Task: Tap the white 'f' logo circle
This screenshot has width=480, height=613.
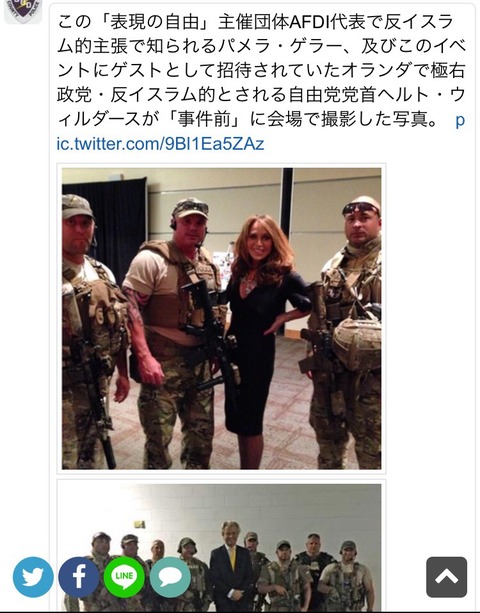Action: click(79, 577)
